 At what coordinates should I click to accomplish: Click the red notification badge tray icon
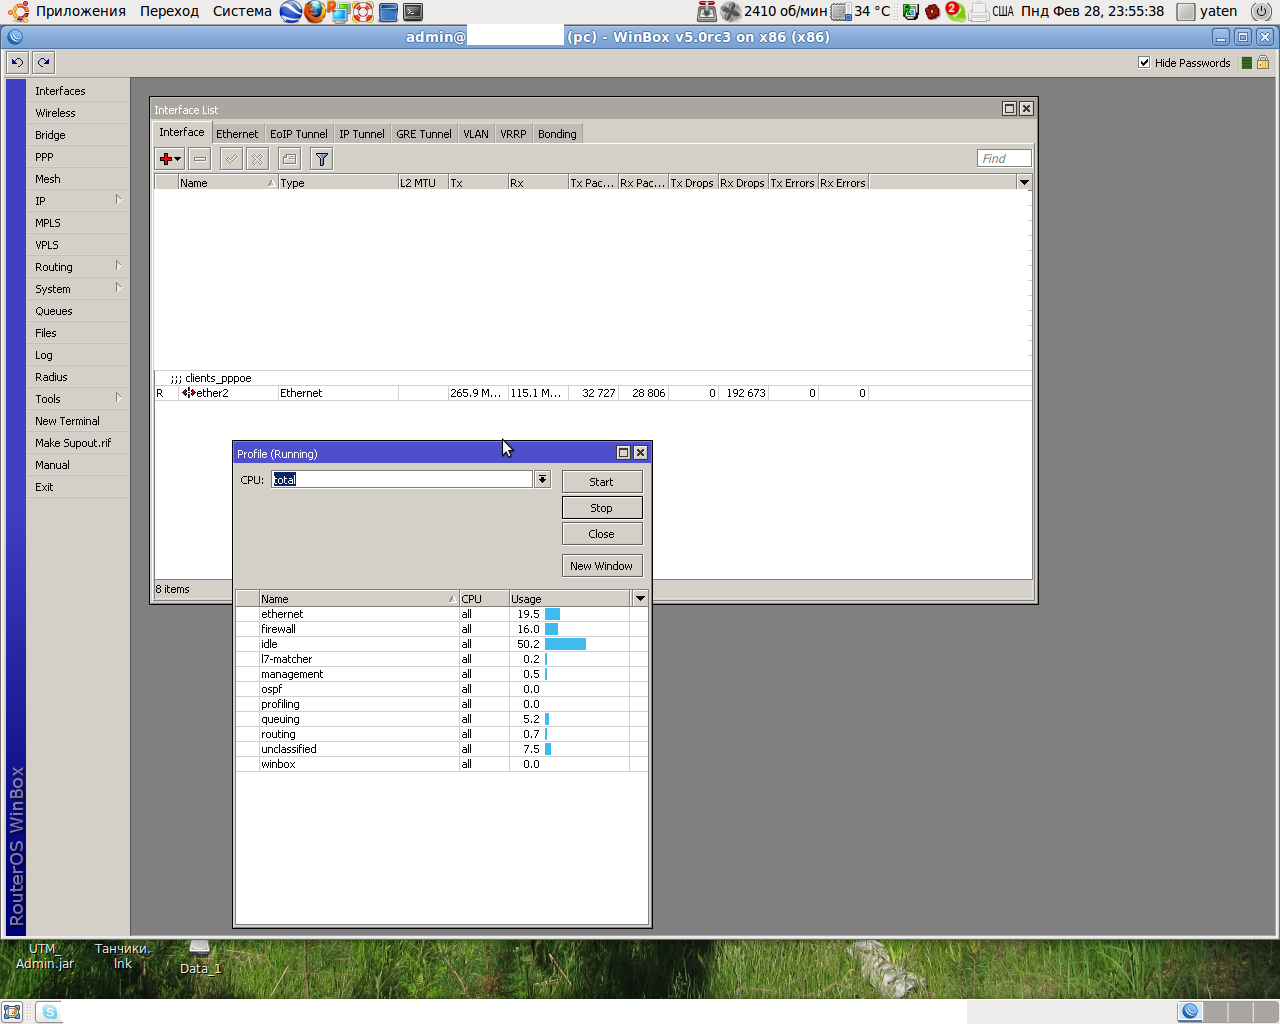[954, 11]
